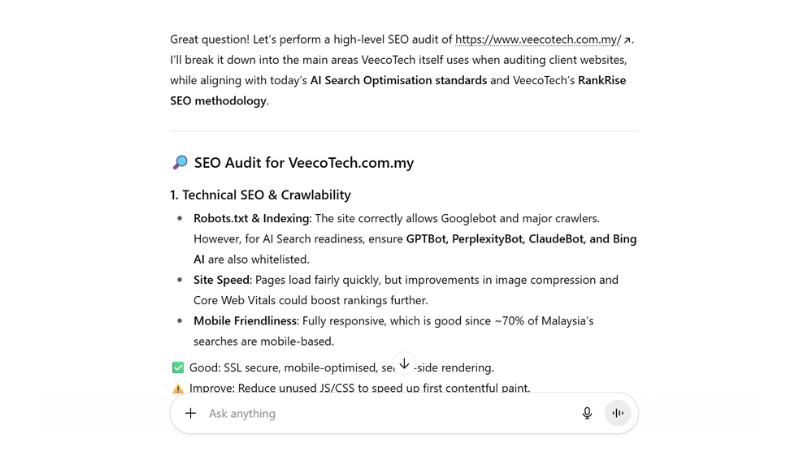This screenshot has height=450, width=800.
Task: Click the microphone dictation icon
Action: pyautogui.click(x=587, y=413)
